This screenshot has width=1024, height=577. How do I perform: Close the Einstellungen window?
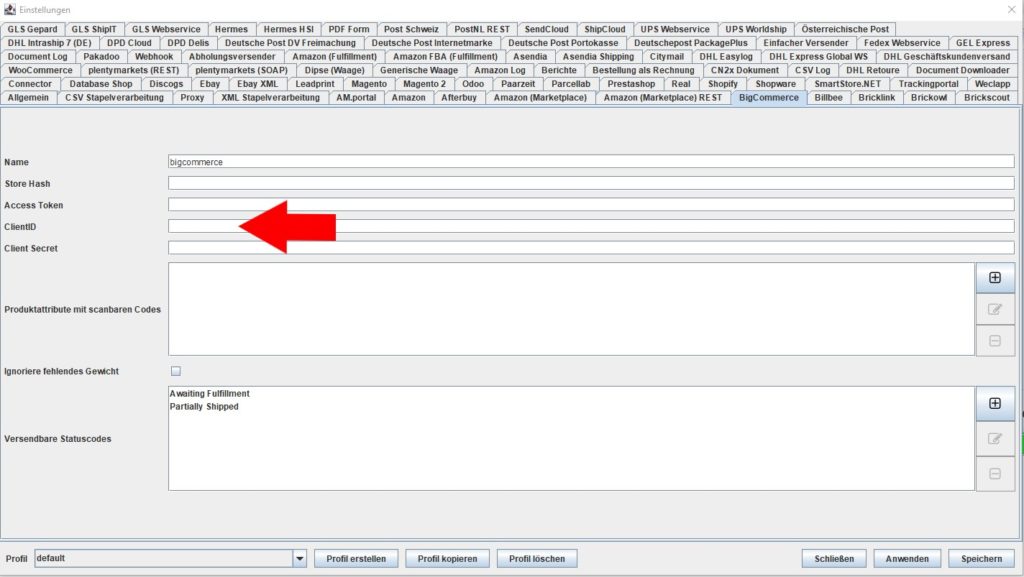(x=1012, y=9)
